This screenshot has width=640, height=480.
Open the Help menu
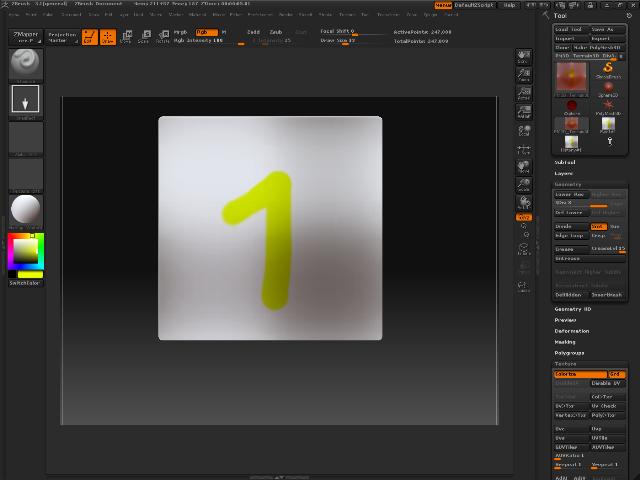[x=509, y=5]
